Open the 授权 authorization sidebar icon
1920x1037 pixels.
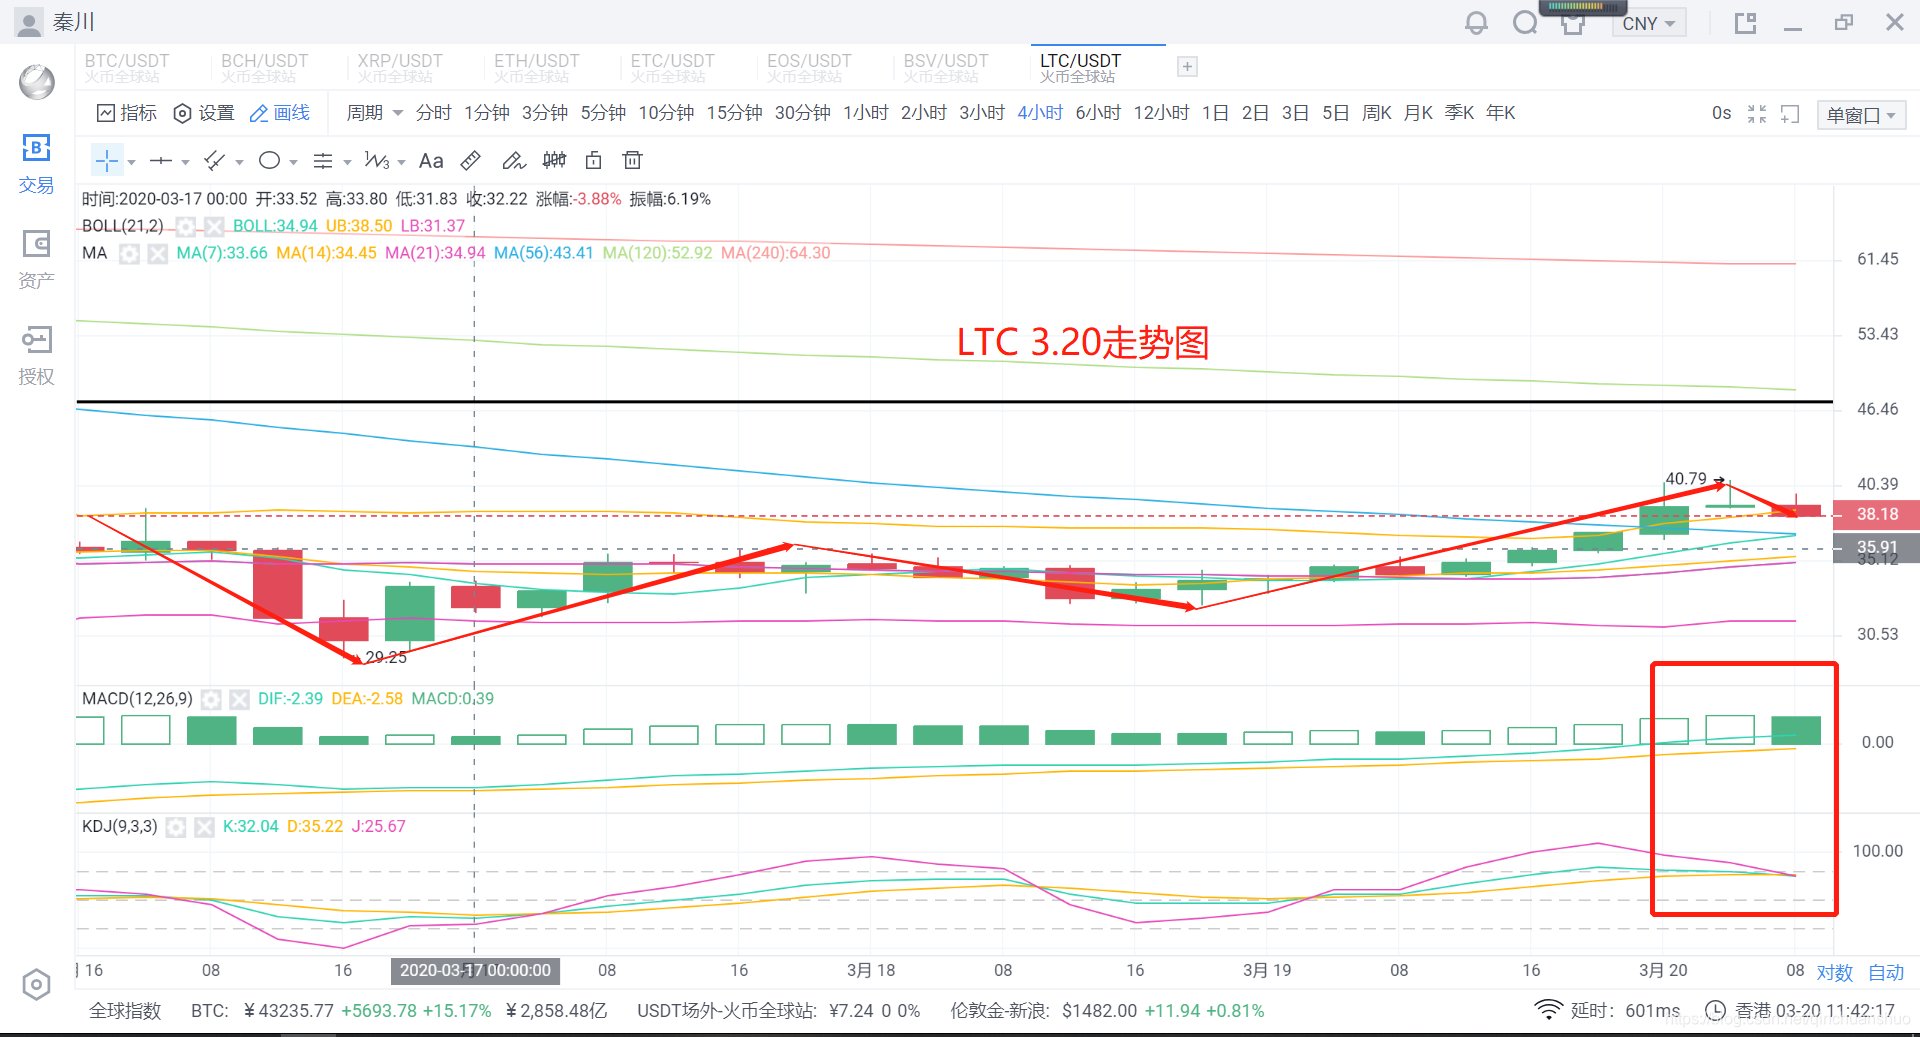pyautogui.click(x=36, y=355)
